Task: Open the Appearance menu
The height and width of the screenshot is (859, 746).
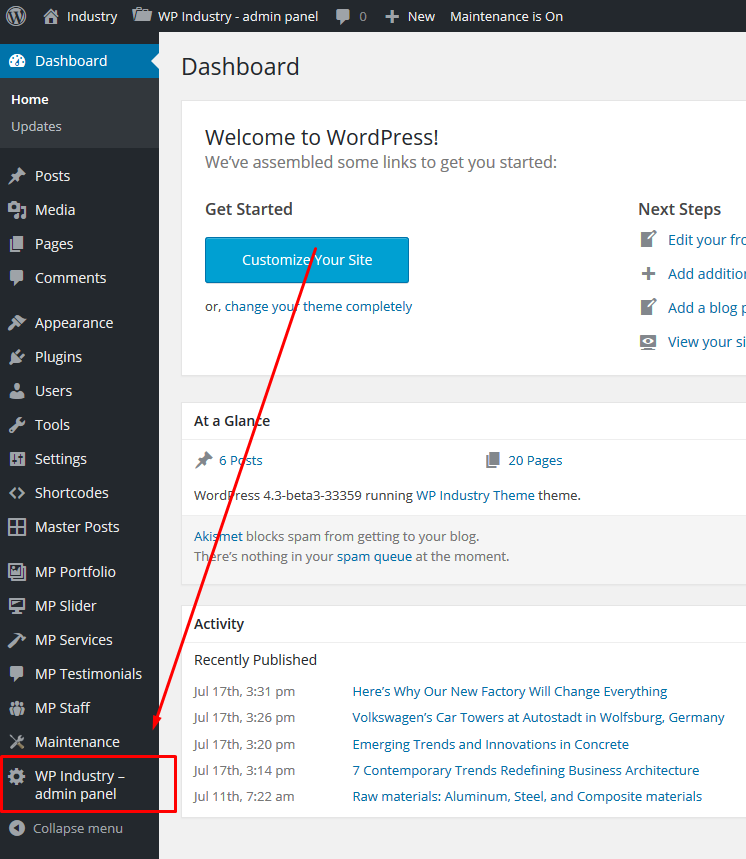Action: [73, 323]
